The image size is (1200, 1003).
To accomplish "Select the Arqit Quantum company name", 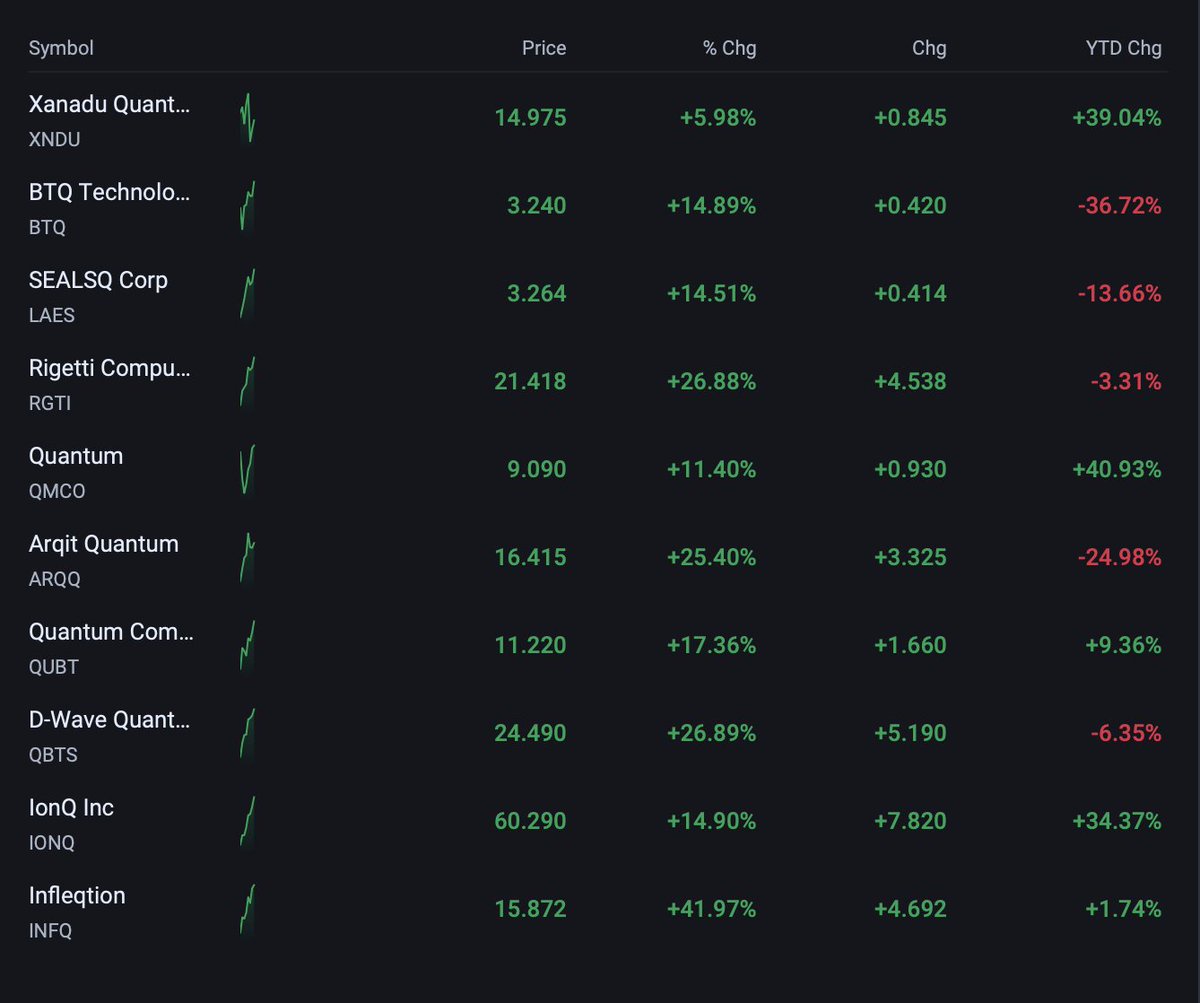I will [104, 544].
